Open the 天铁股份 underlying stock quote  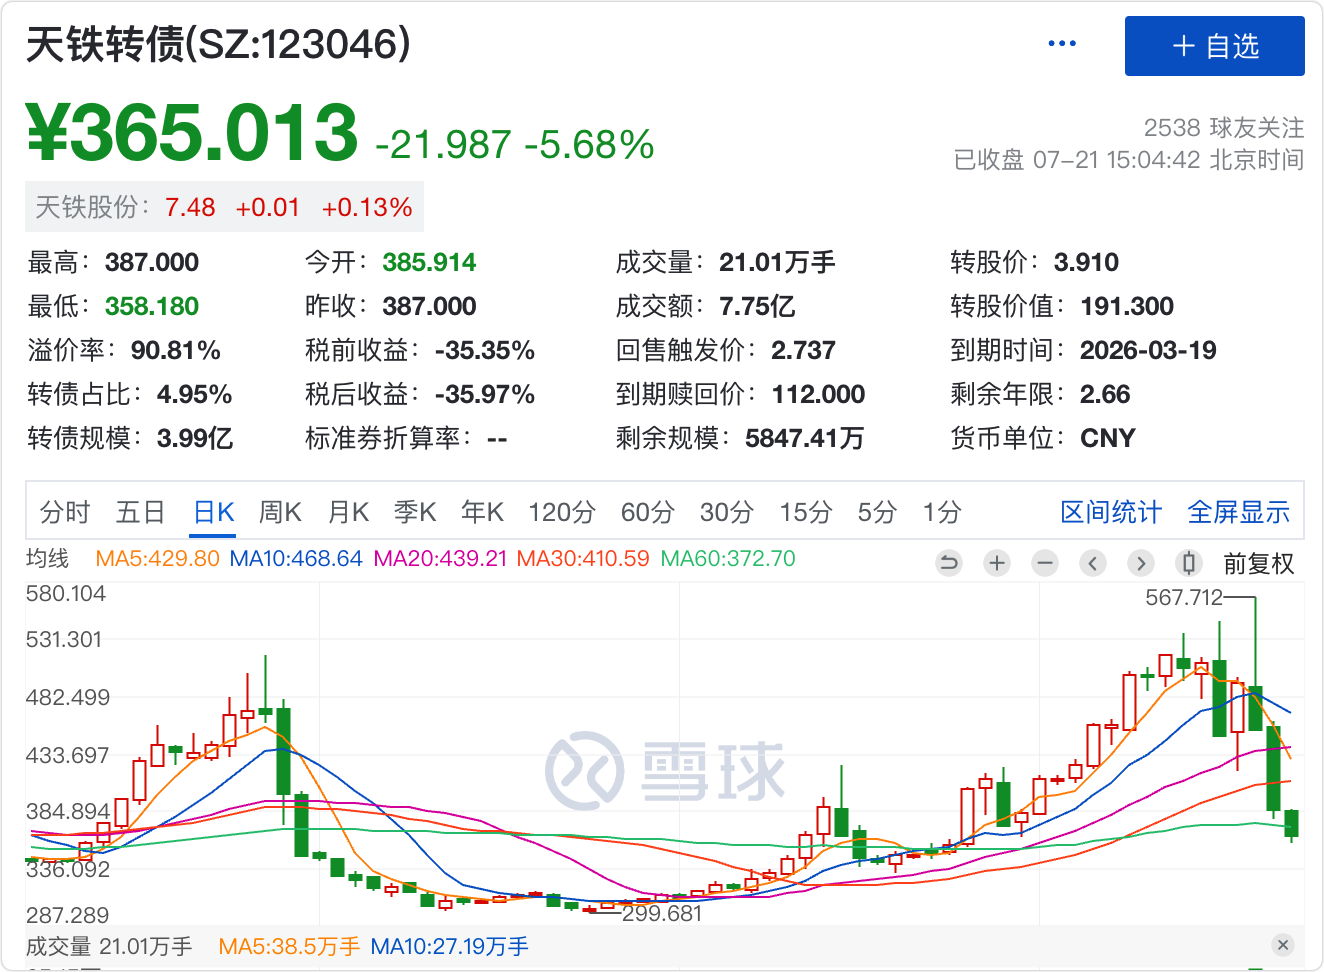point(224,207)
